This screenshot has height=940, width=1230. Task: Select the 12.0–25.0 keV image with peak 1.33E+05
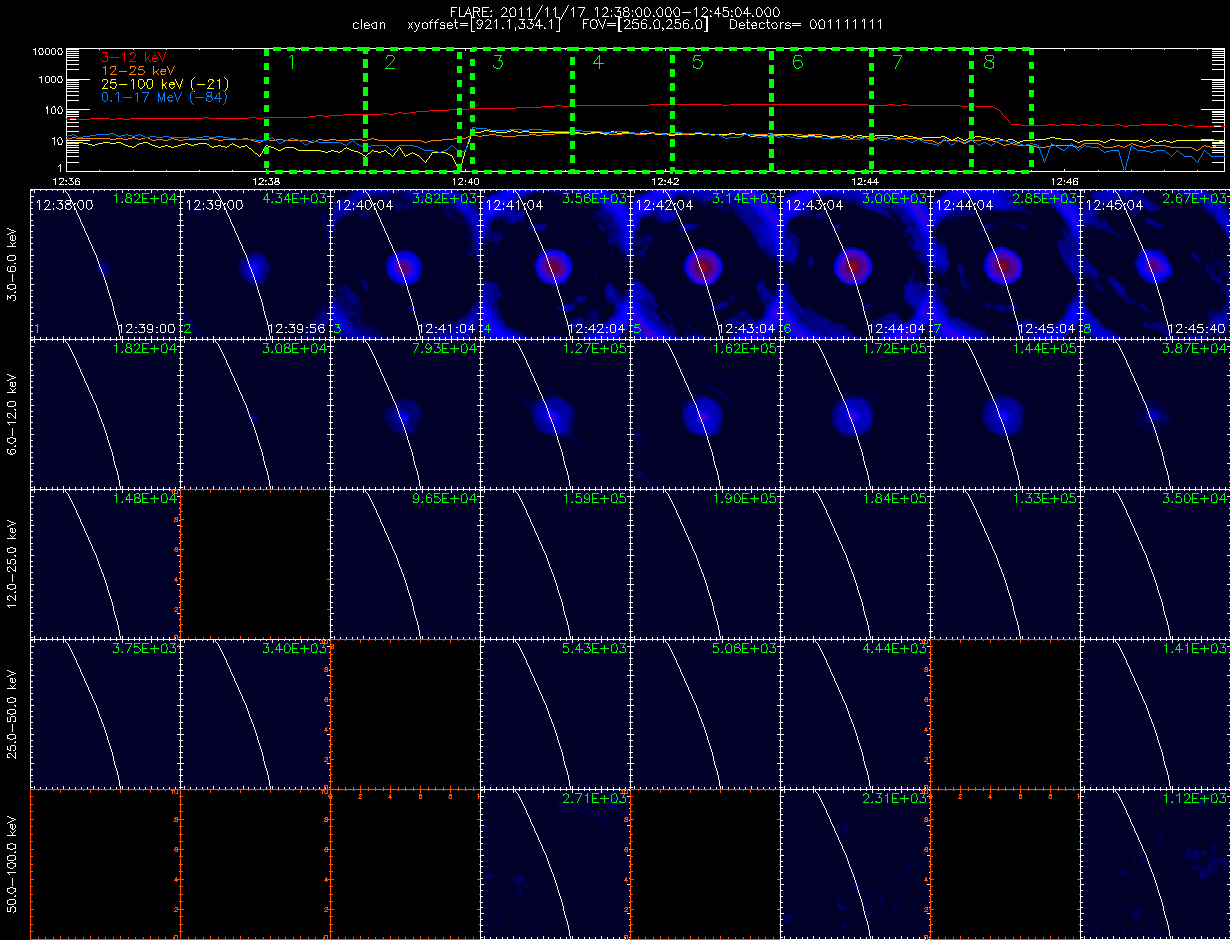tap(1005, 563)
